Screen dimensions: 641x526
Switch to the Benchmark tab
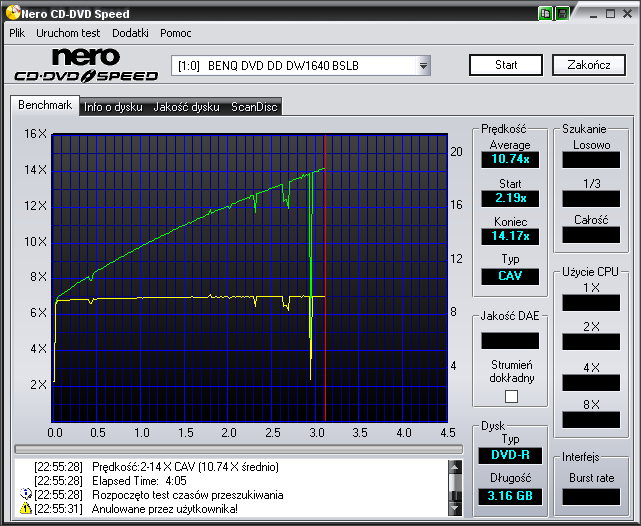(45, 105)
